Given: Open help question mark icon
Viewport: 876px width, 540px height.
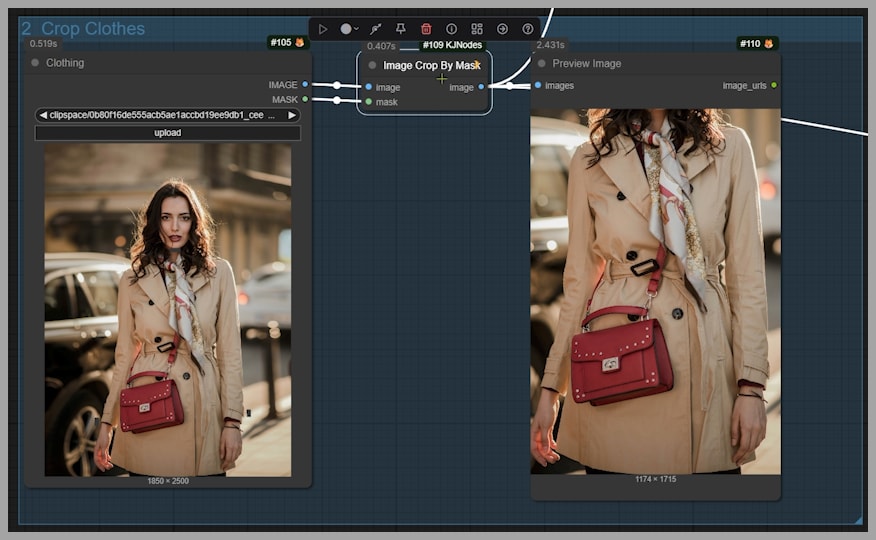Looking at the screenshot, I should coord(528,29).
